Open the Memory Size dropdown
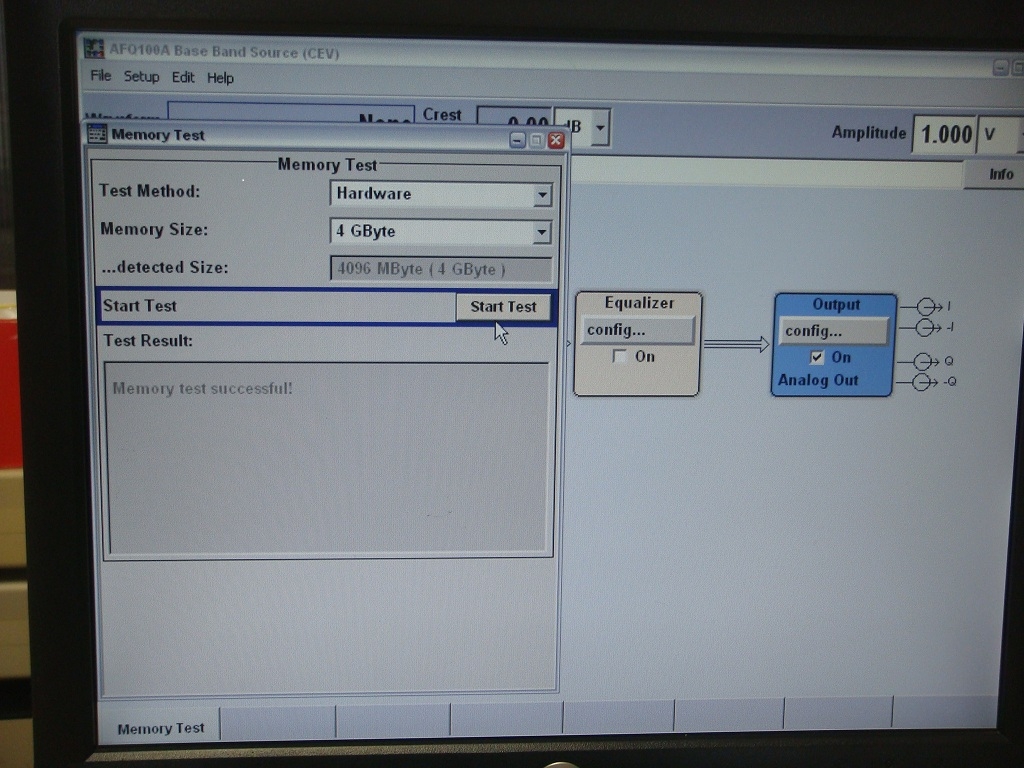 pos(542,233)
